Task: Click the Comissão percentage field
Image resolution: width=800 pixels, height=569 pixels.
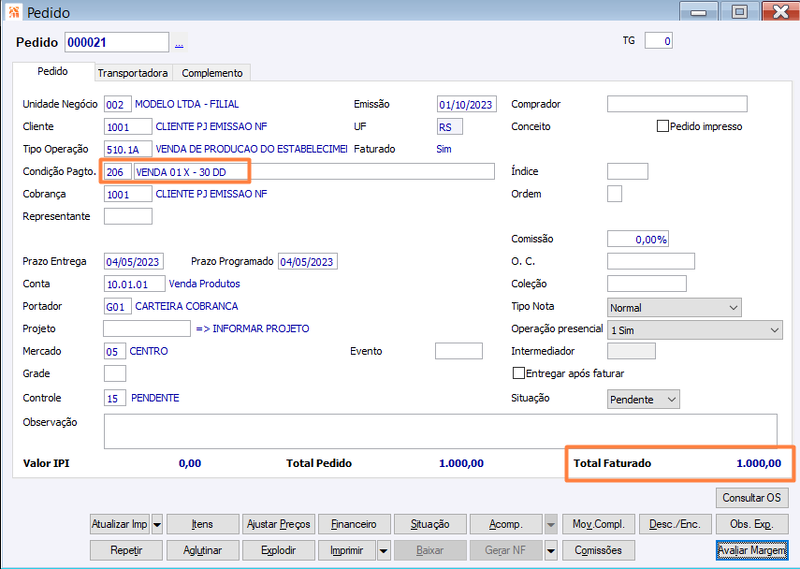Action: [638, 239]
